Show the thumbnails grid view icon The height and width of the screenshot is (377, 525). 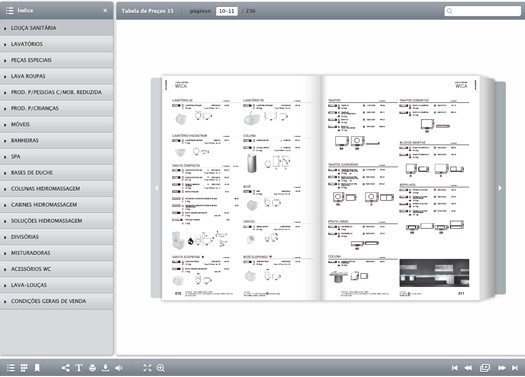coord(24,368)
